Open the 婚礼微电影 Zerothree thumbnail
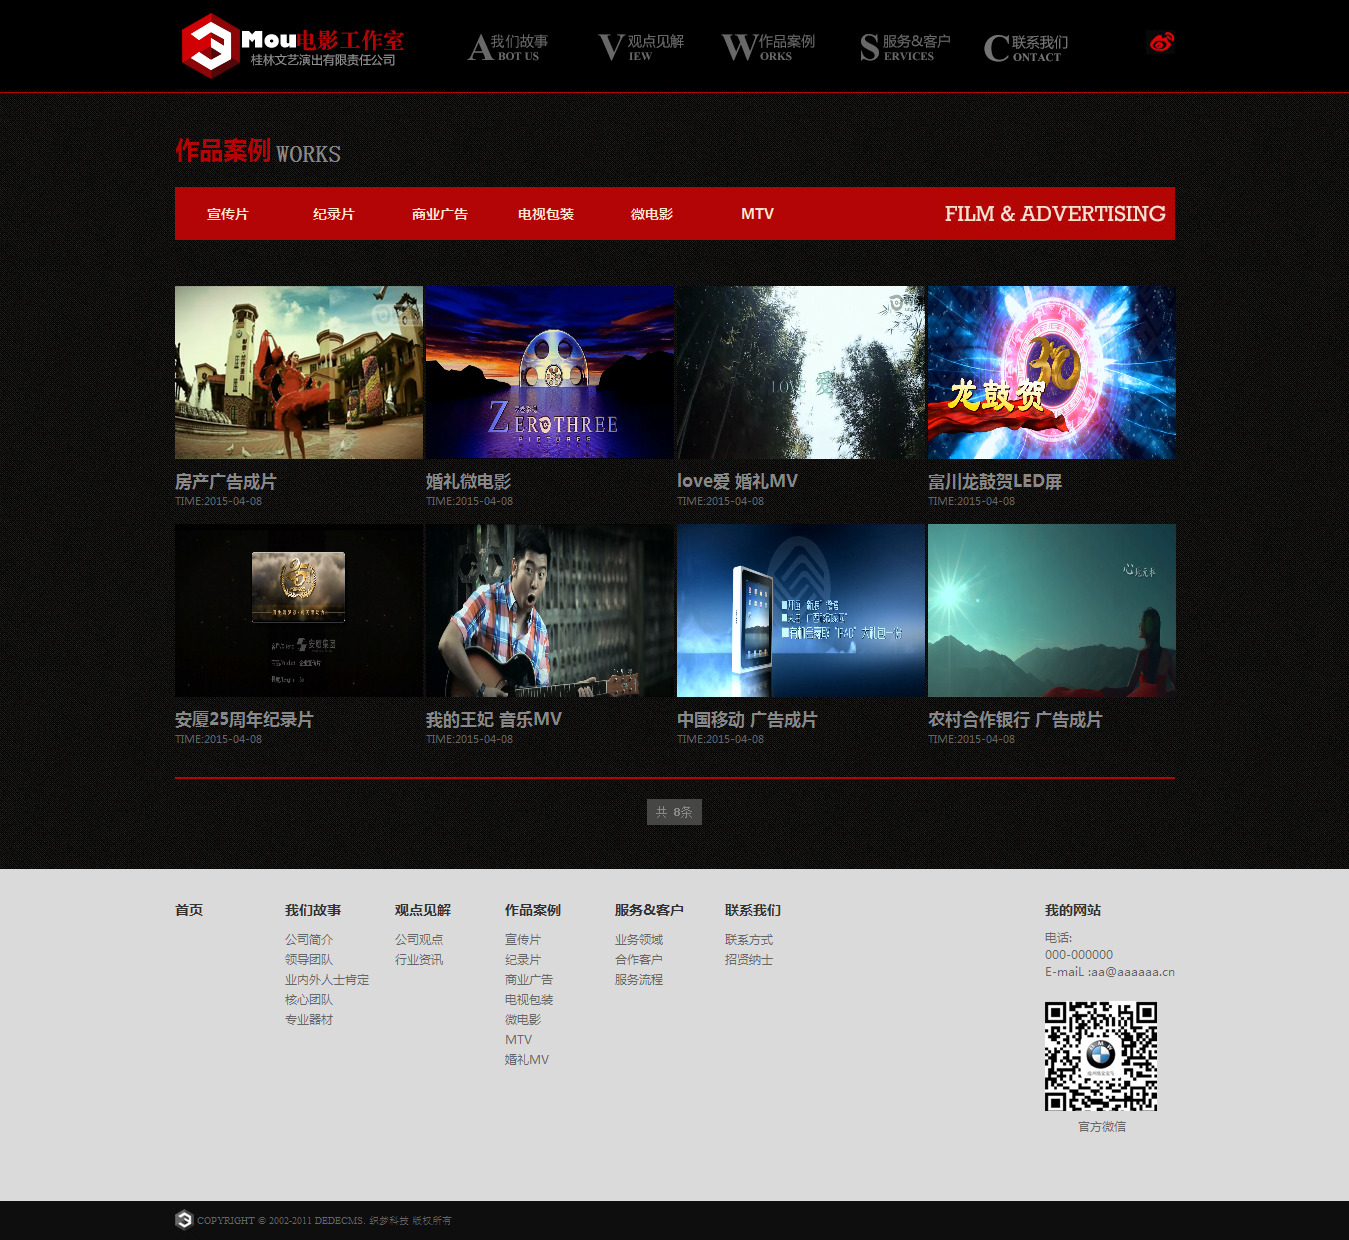The image size is (1349, 1240). pos(550,372)
